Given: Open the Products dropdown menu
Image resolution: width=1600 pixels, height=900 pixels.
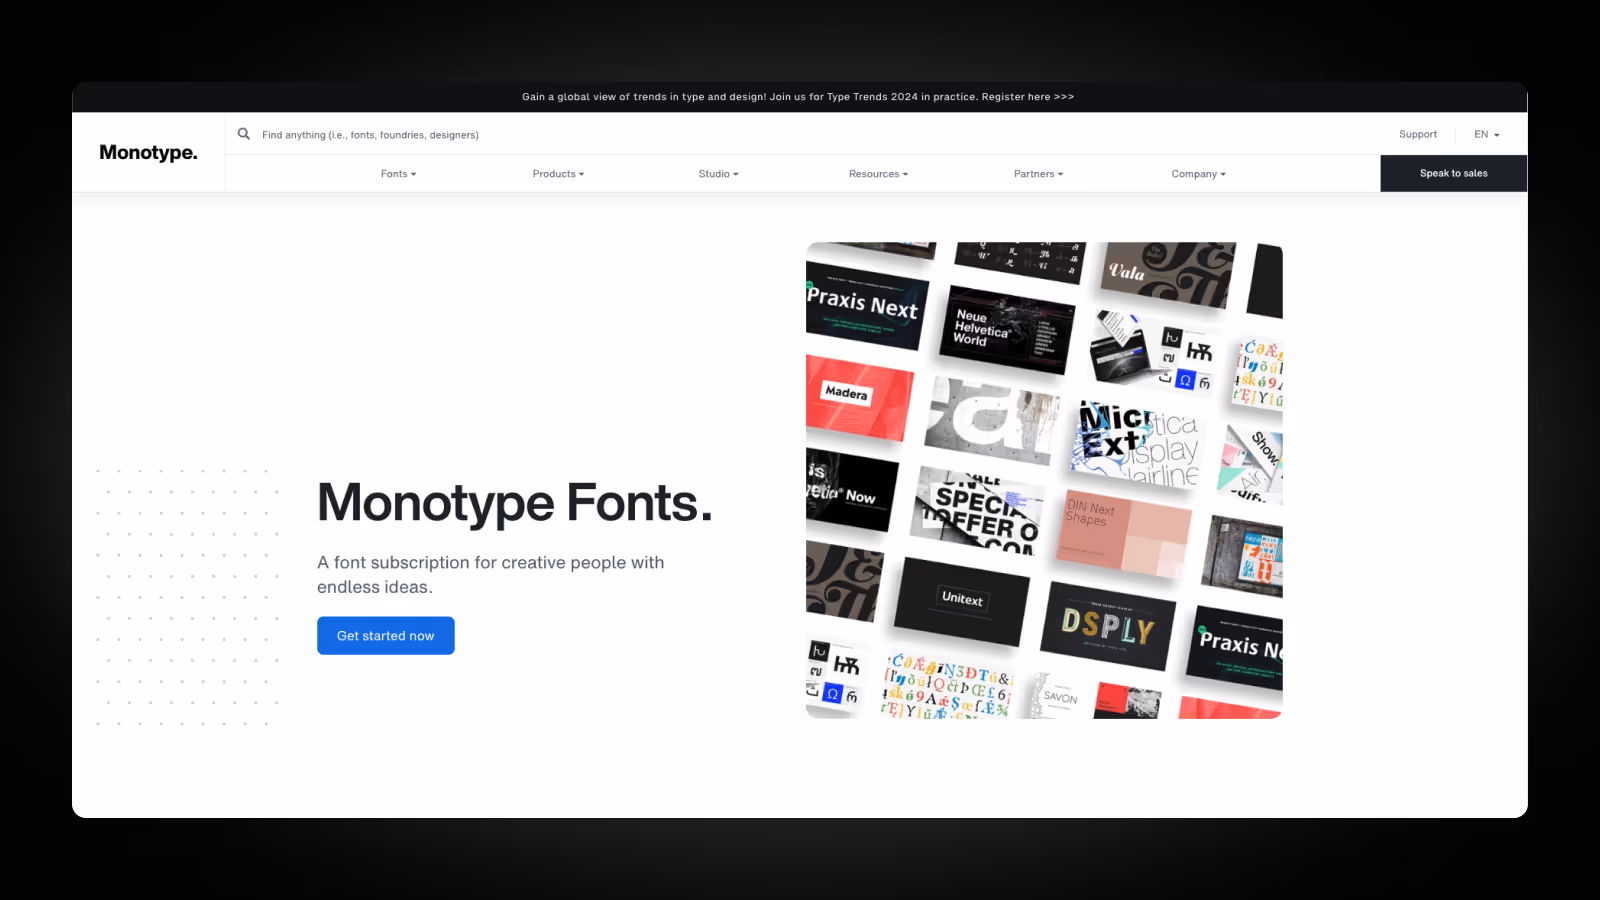Looking at the screenshot, I should coord(558,174).
